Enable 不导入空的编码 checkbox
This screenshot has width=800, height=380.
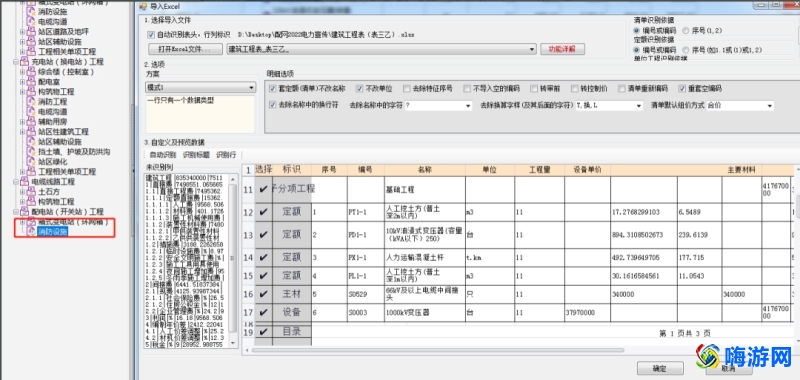point(467,88)
